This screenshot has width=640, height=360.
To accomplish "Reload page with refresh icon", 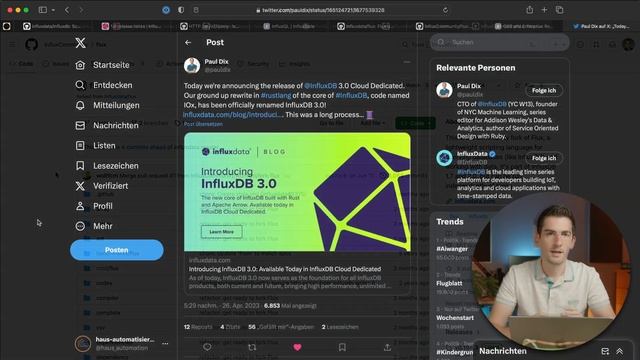I will coord(445,10).
